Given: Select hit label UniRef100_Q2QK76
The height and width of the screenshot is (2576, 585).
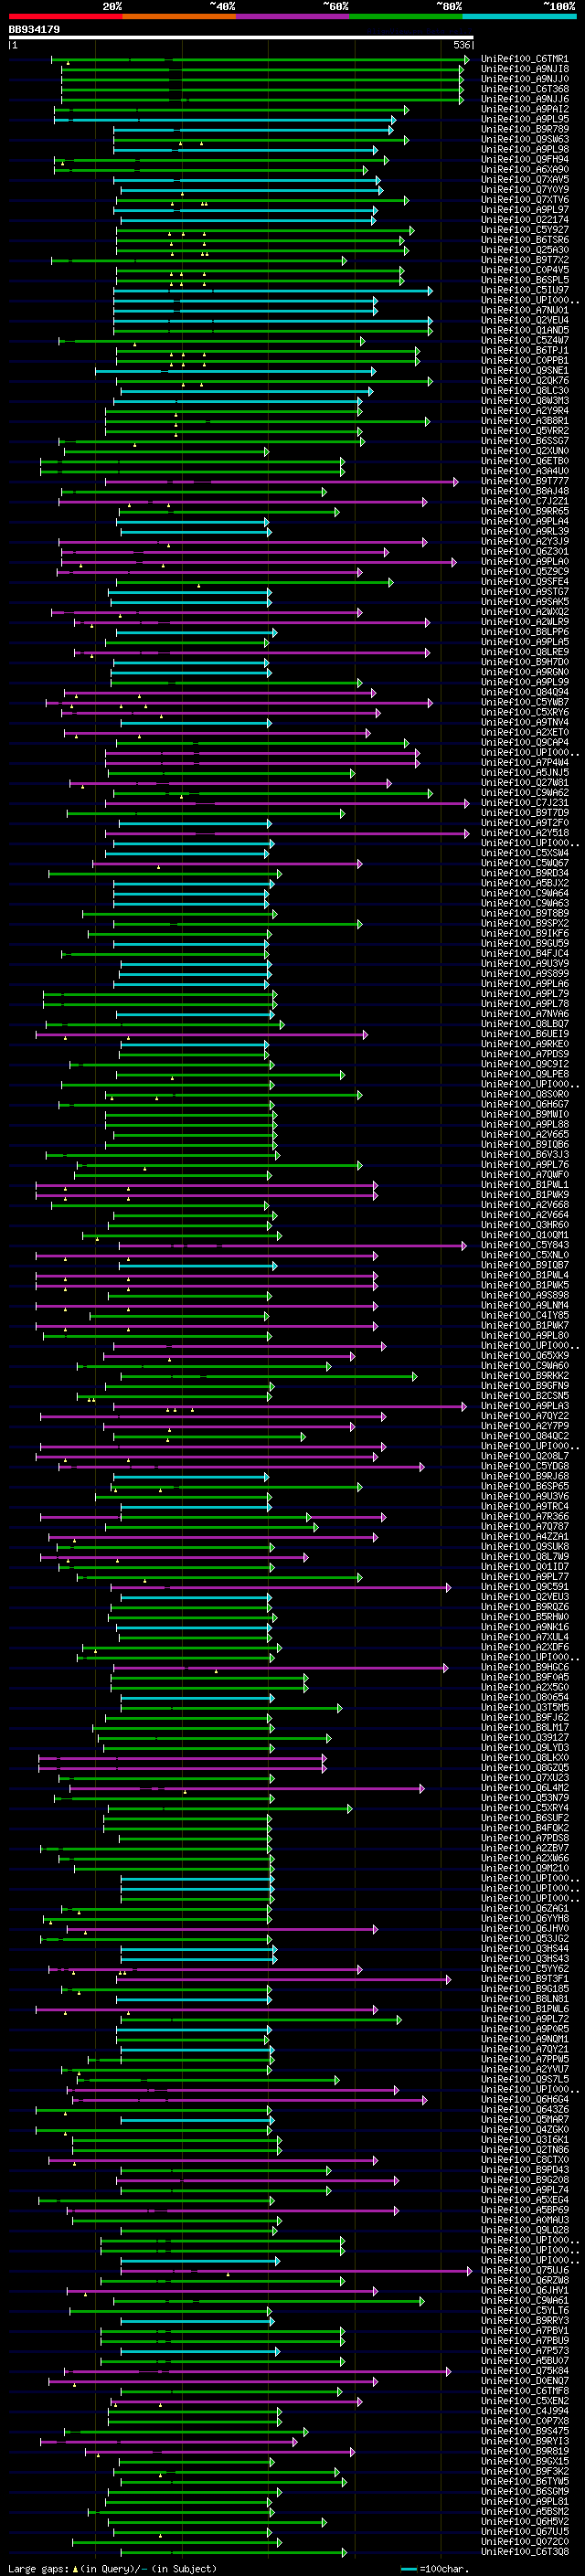Looking at the screenshot, I should [525, 380].
